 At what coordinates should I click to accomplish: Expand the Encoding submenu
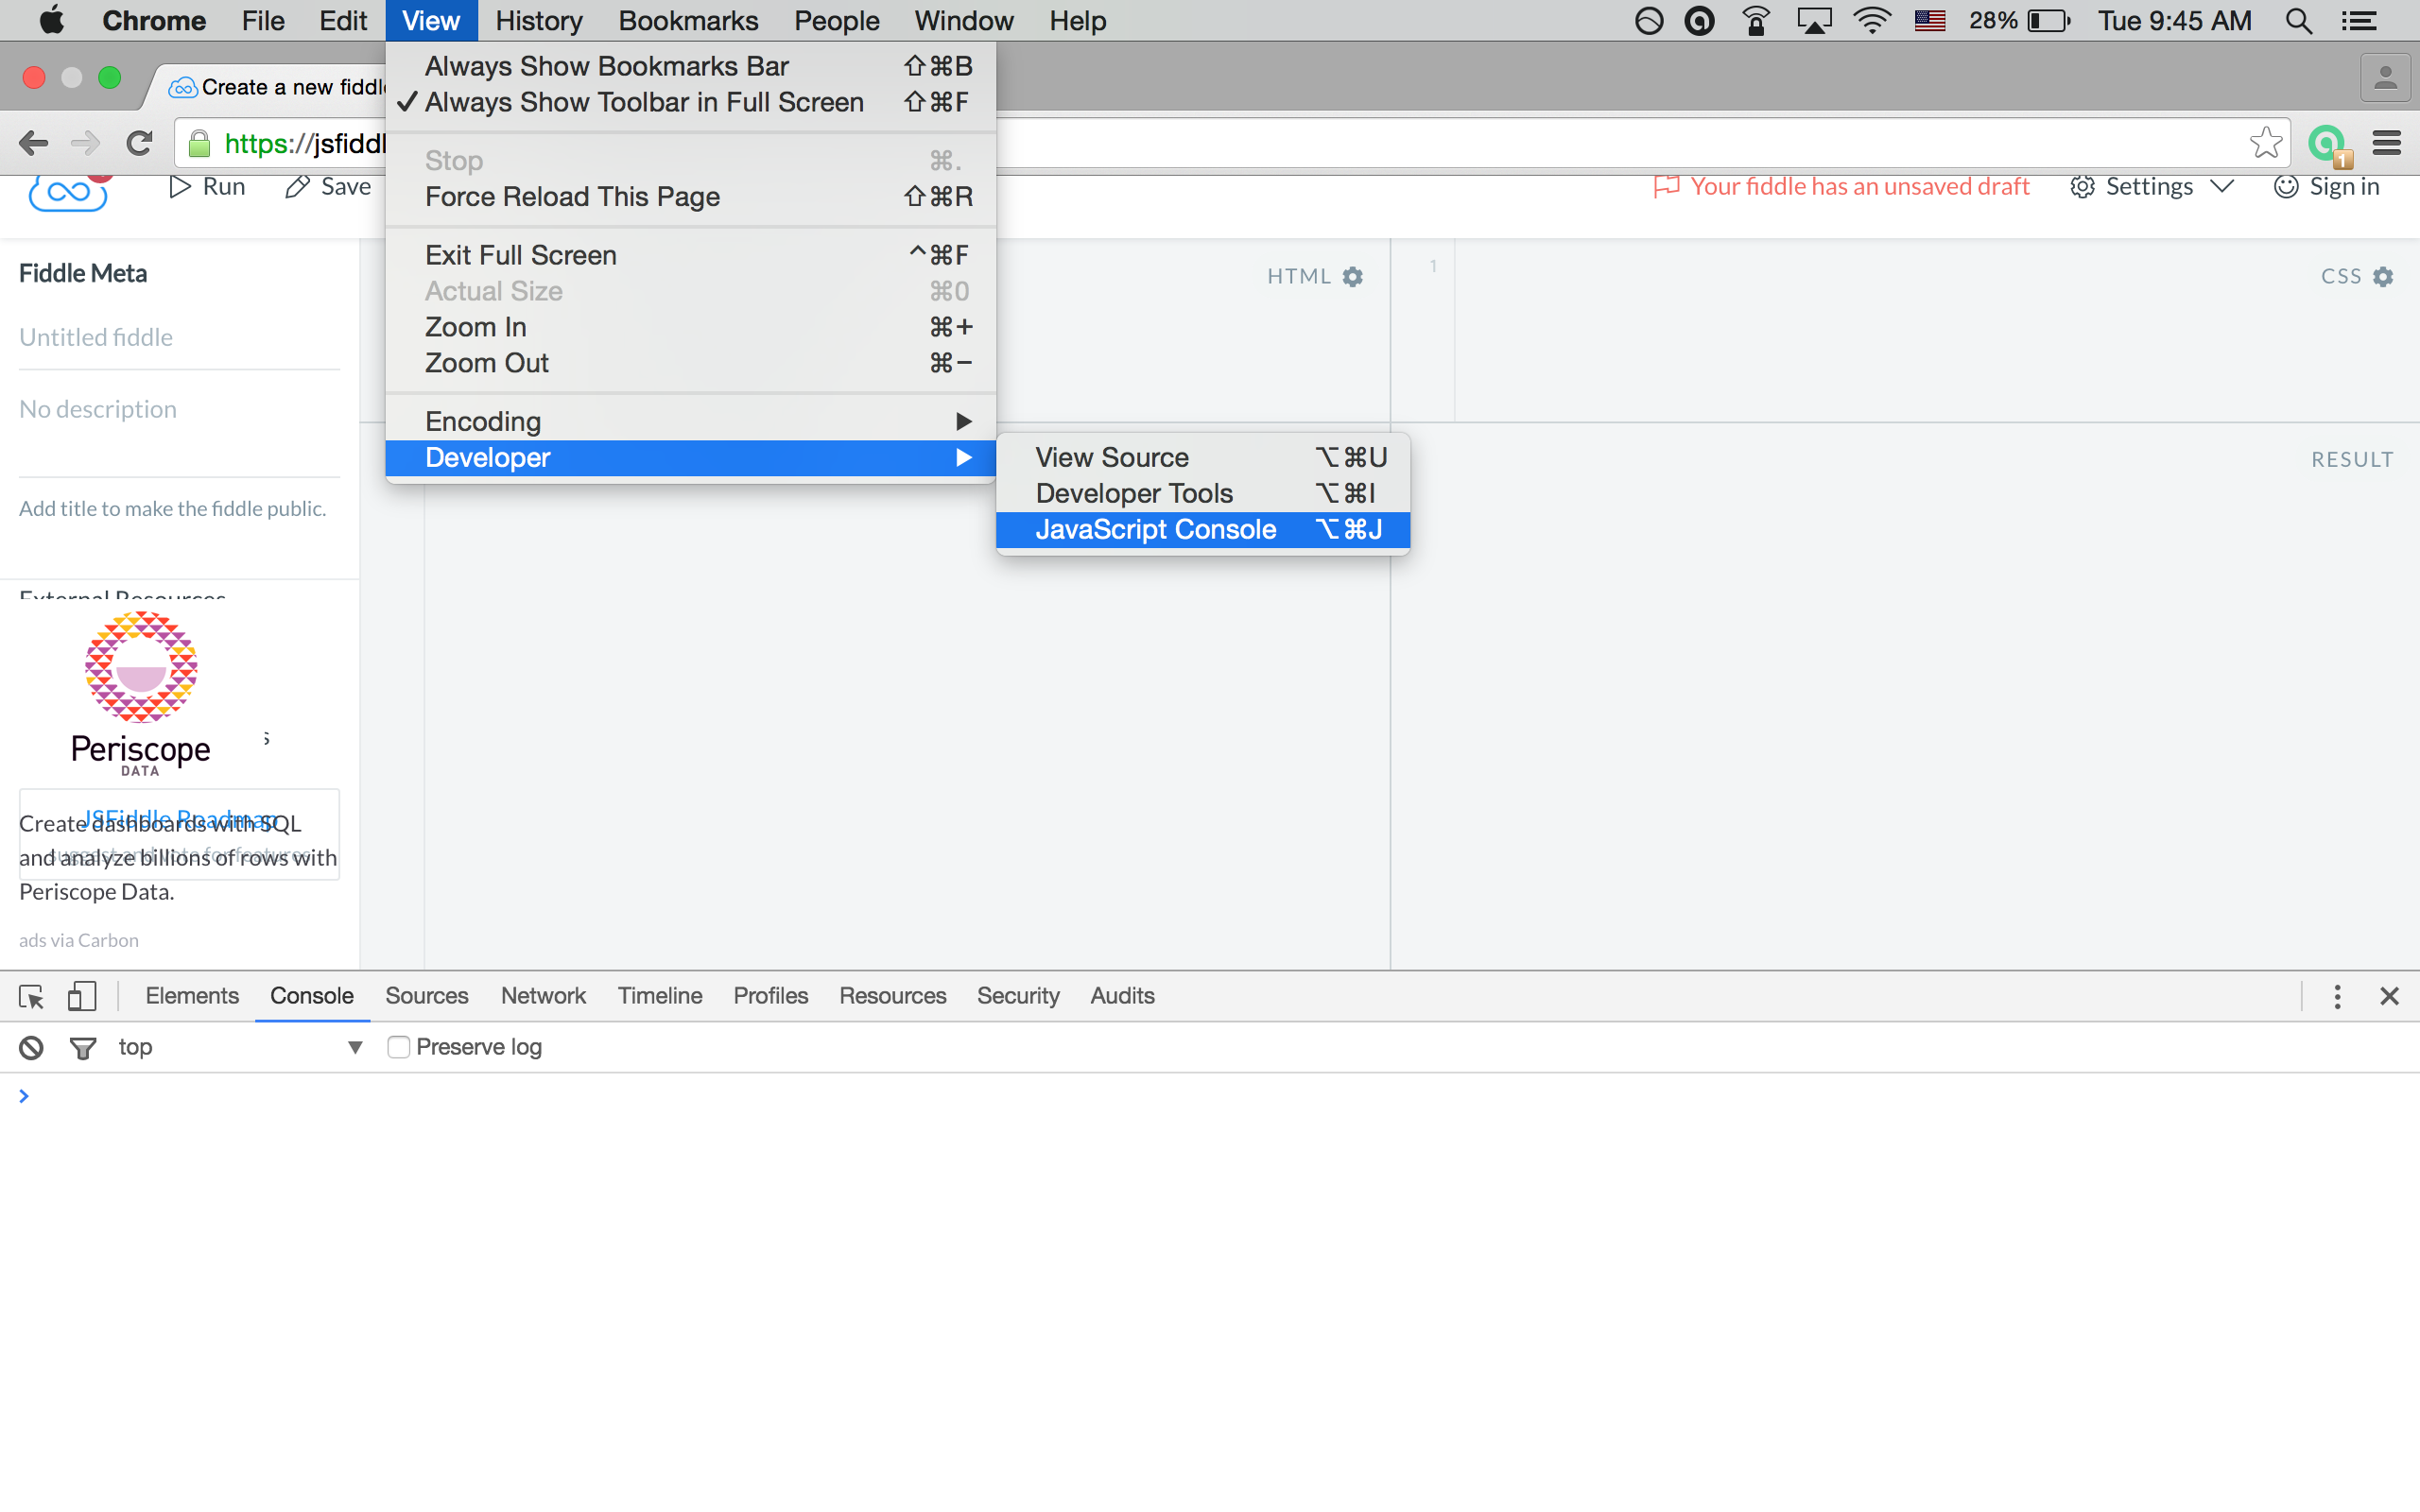690,421
